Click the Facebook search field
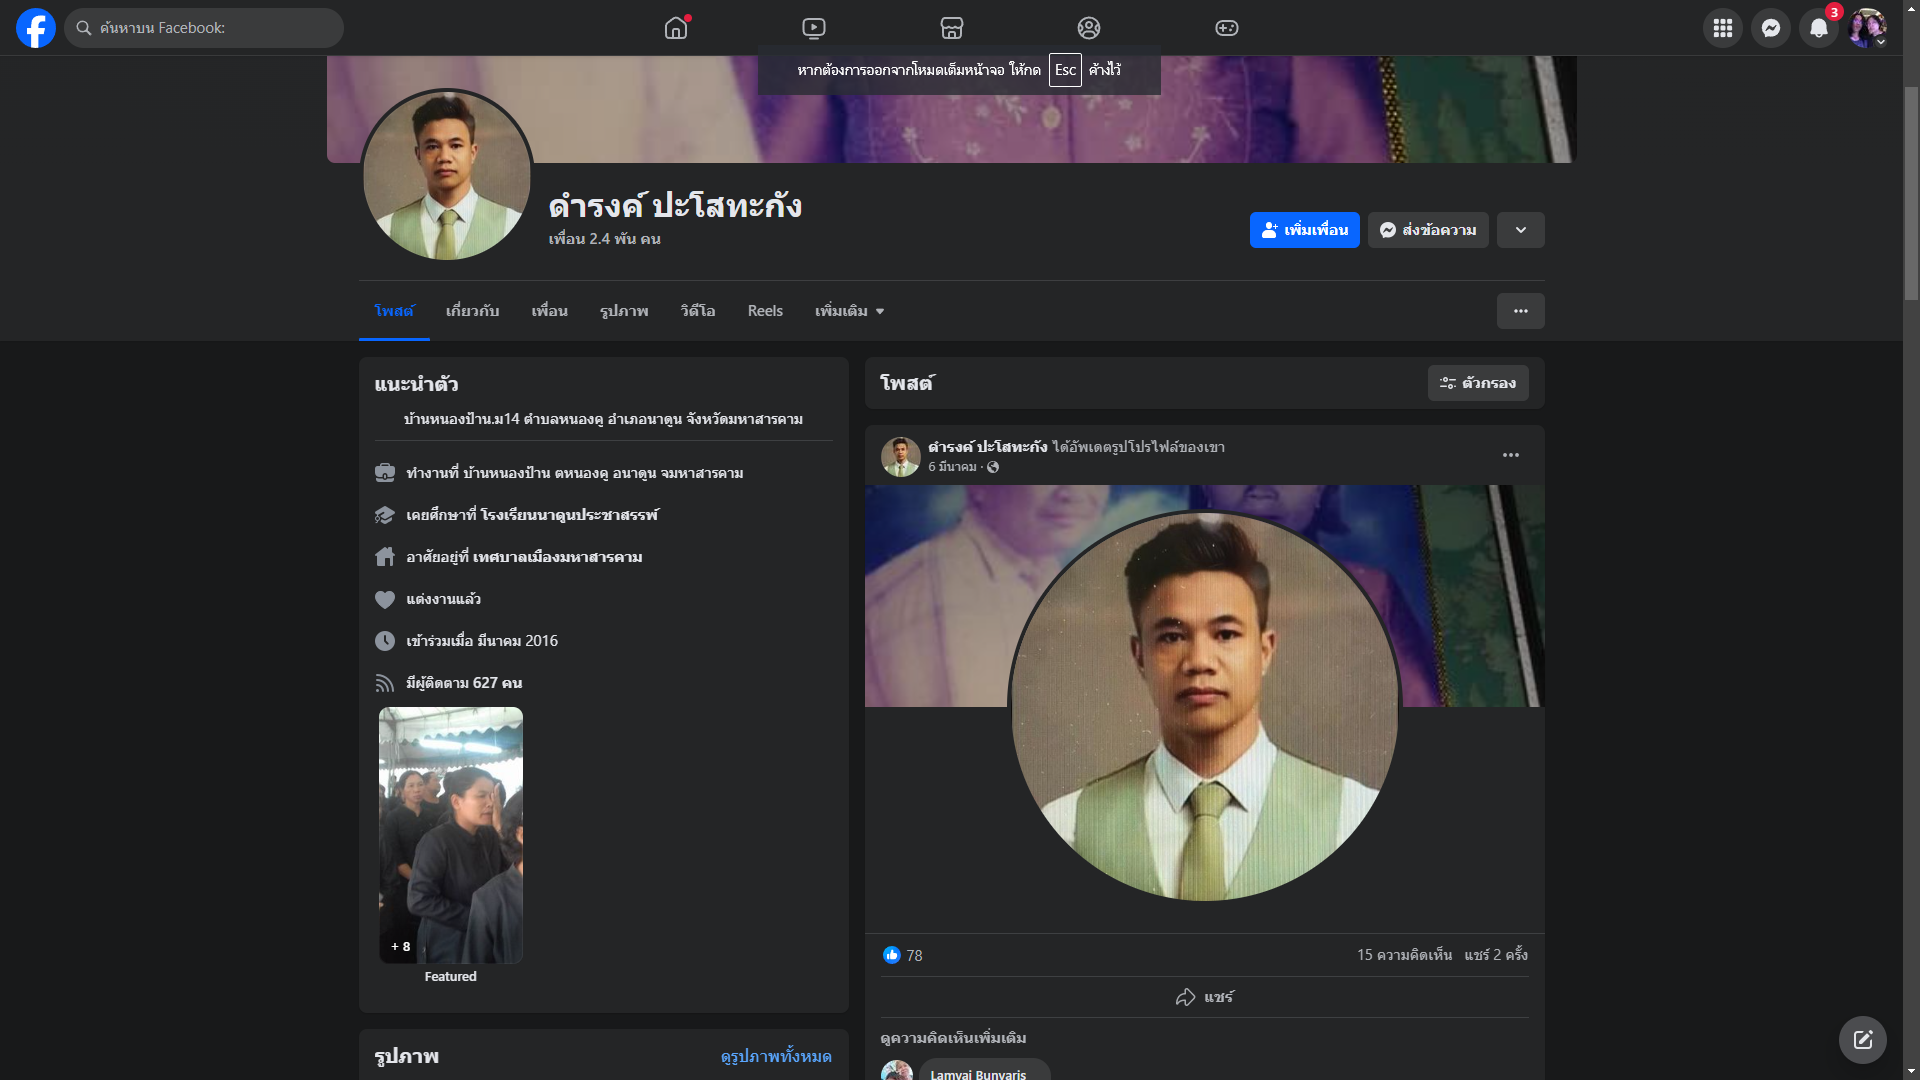1920x1080 pixels. [x=204, y=28]
